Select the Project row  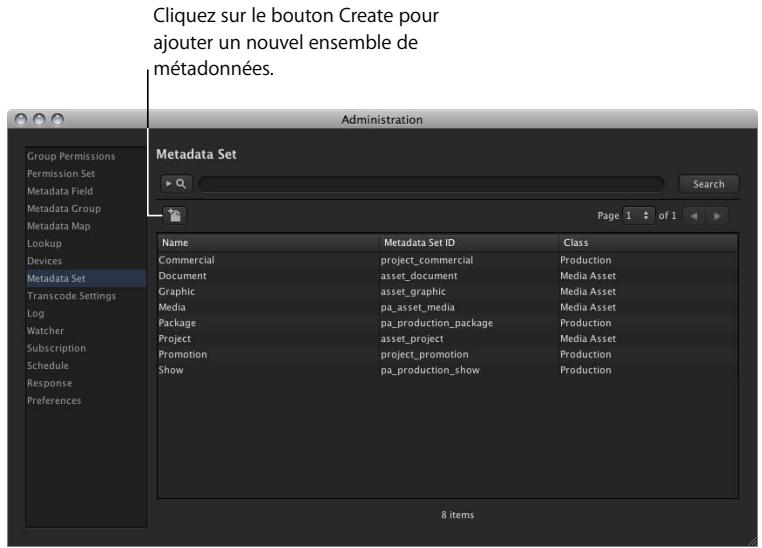click(x=448, y=339)
